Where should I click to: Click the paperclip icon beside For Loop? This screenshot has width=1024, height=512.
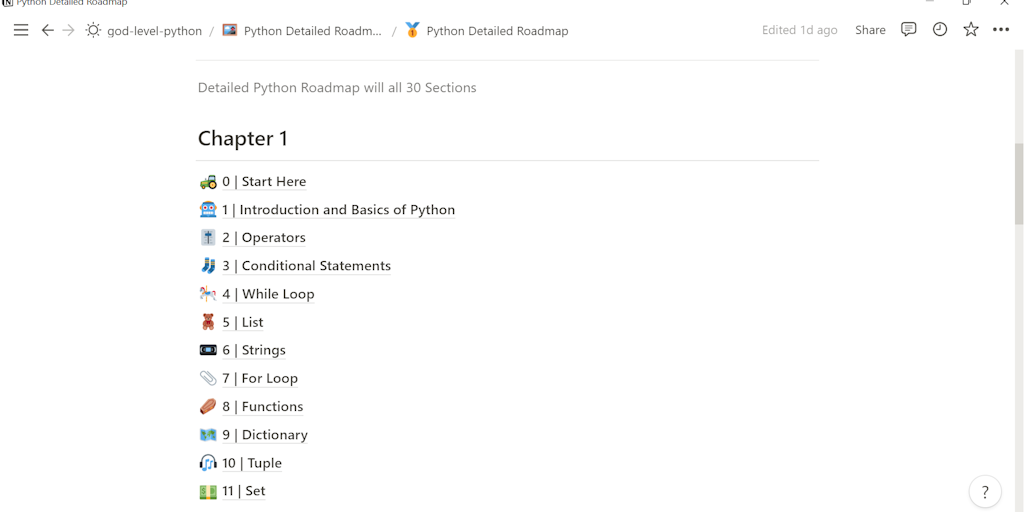(208, 378)
